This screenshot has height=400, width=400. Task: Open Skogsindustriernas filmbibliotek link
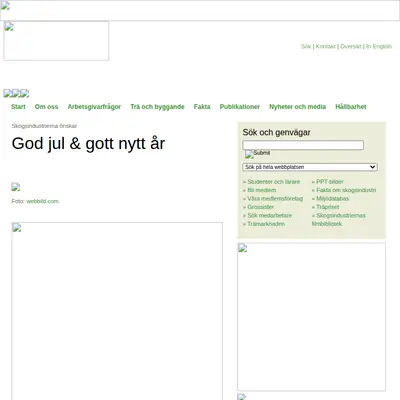[339, 219]
